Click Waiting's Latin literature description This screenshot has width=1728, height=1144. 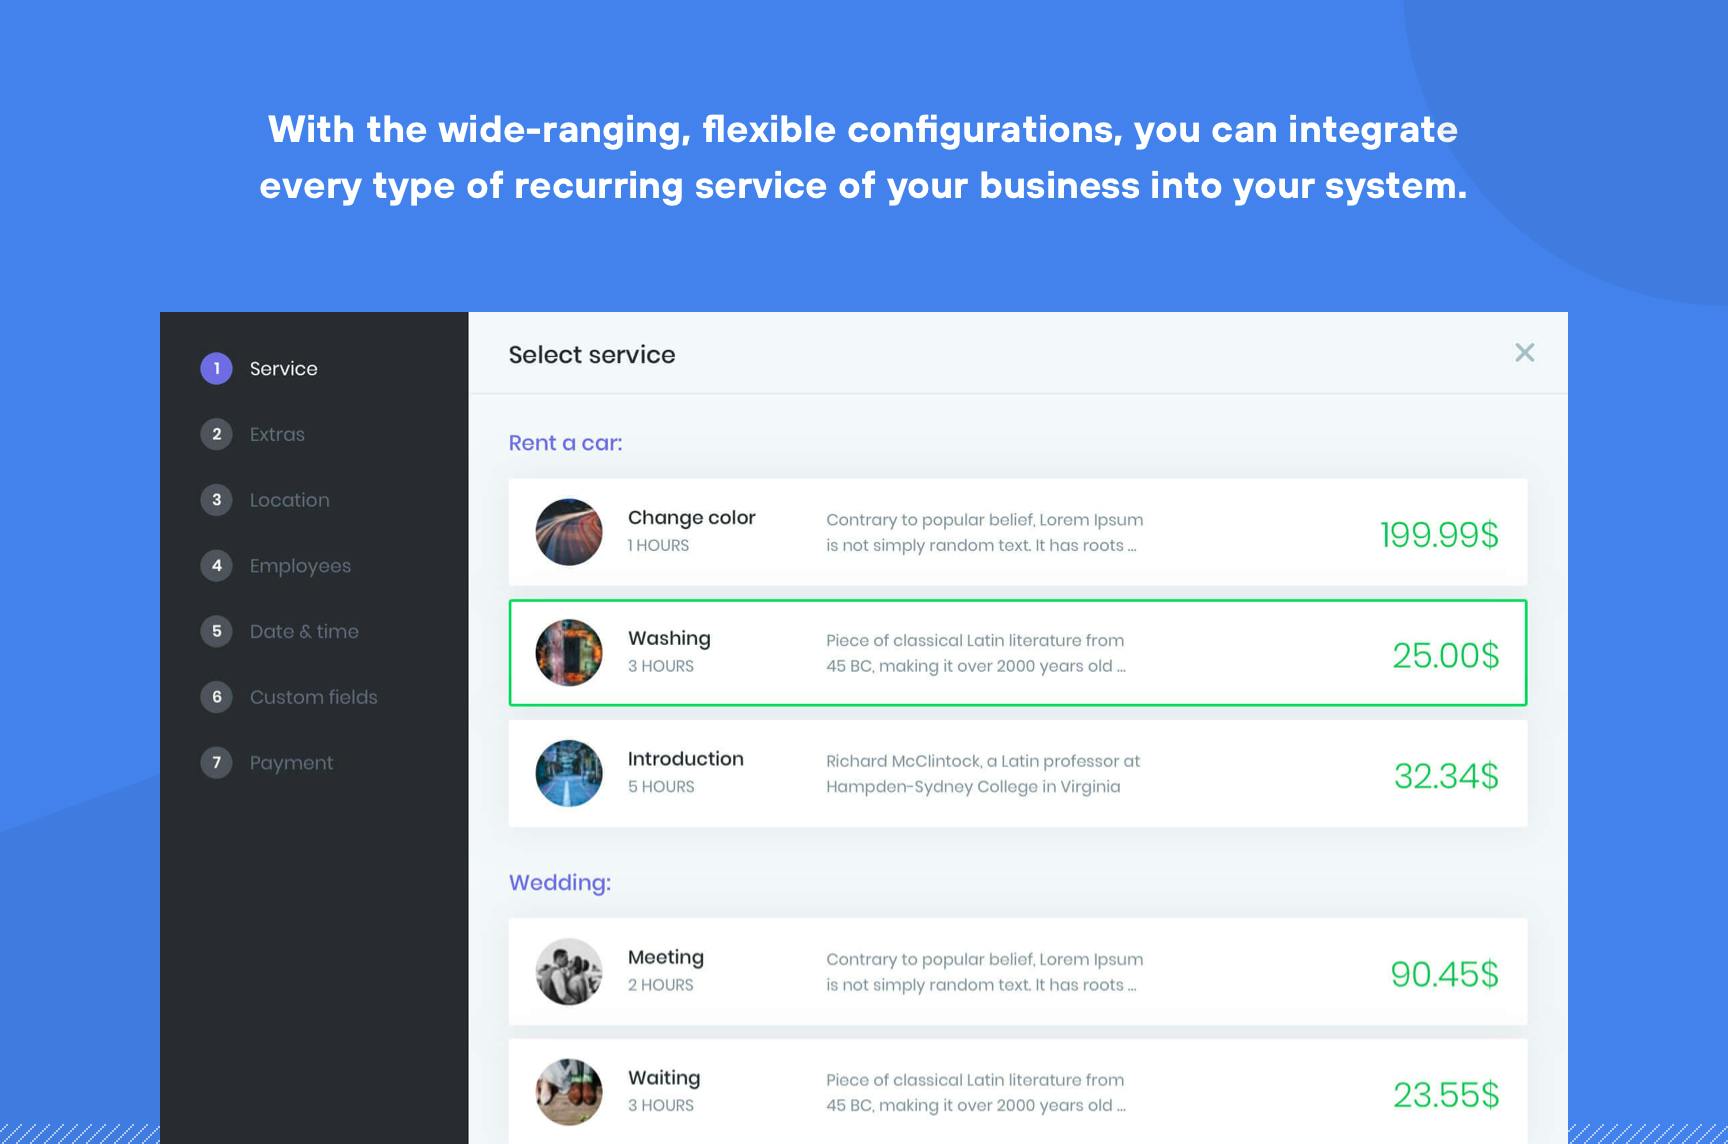976,1092
